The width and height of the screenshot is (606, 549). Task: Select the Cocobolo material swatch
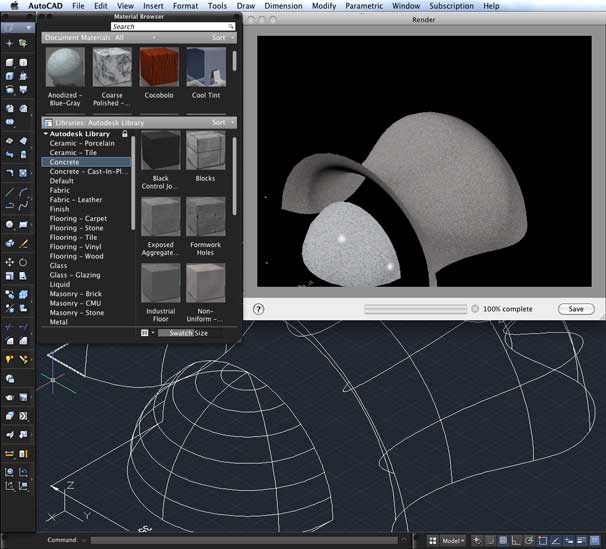tap(159, 67)
